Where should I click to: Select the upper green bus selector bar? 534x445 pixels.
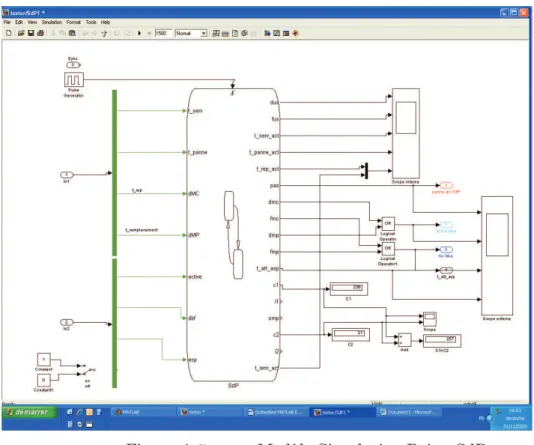[114, 173]
